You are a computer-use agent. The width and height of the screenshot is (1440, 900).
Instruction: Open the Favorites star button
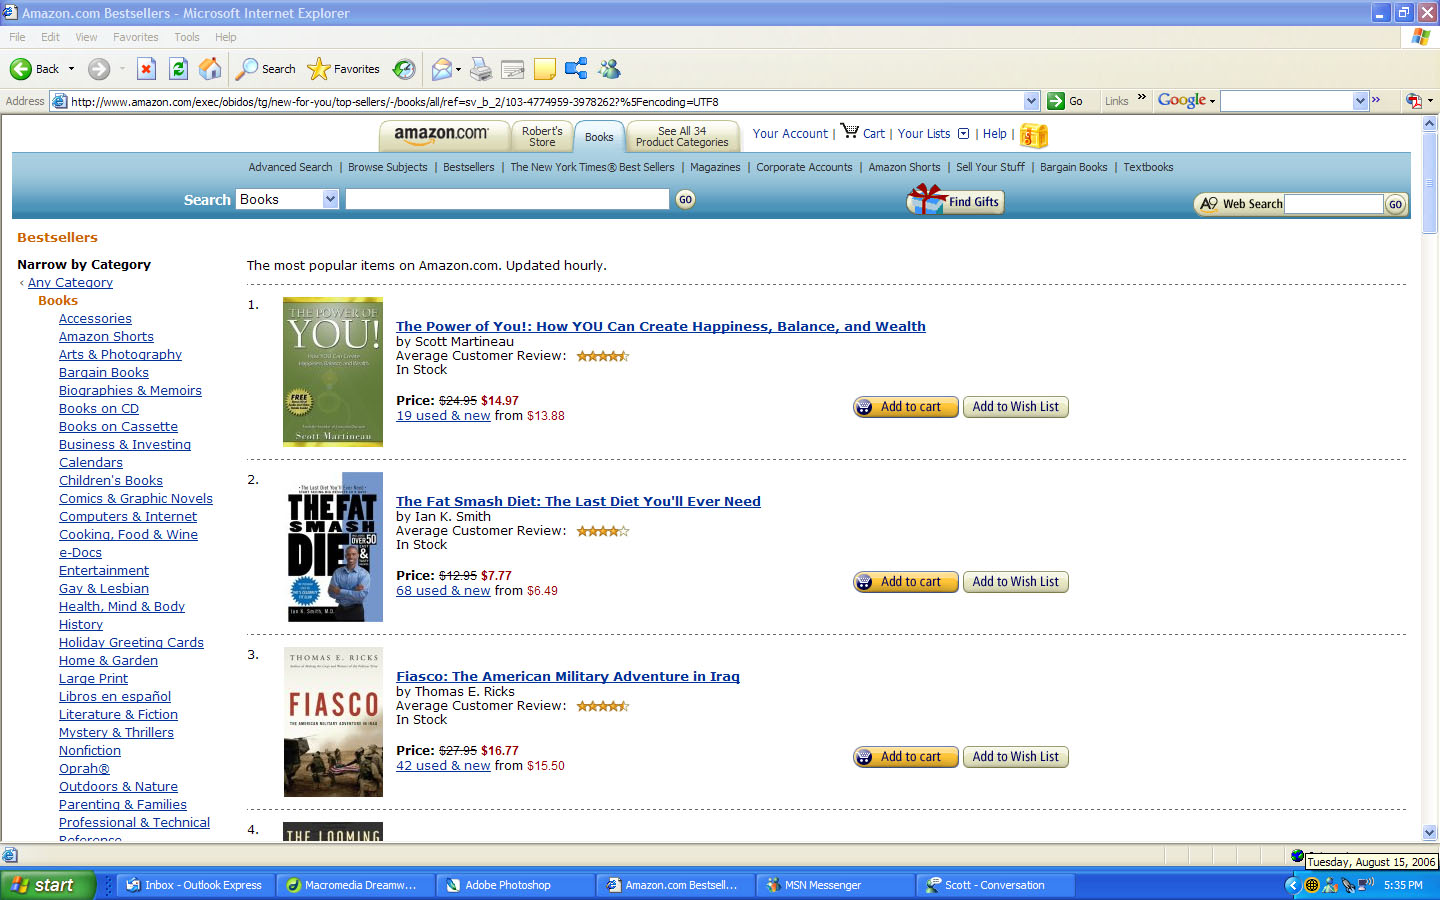coord(344,69)
